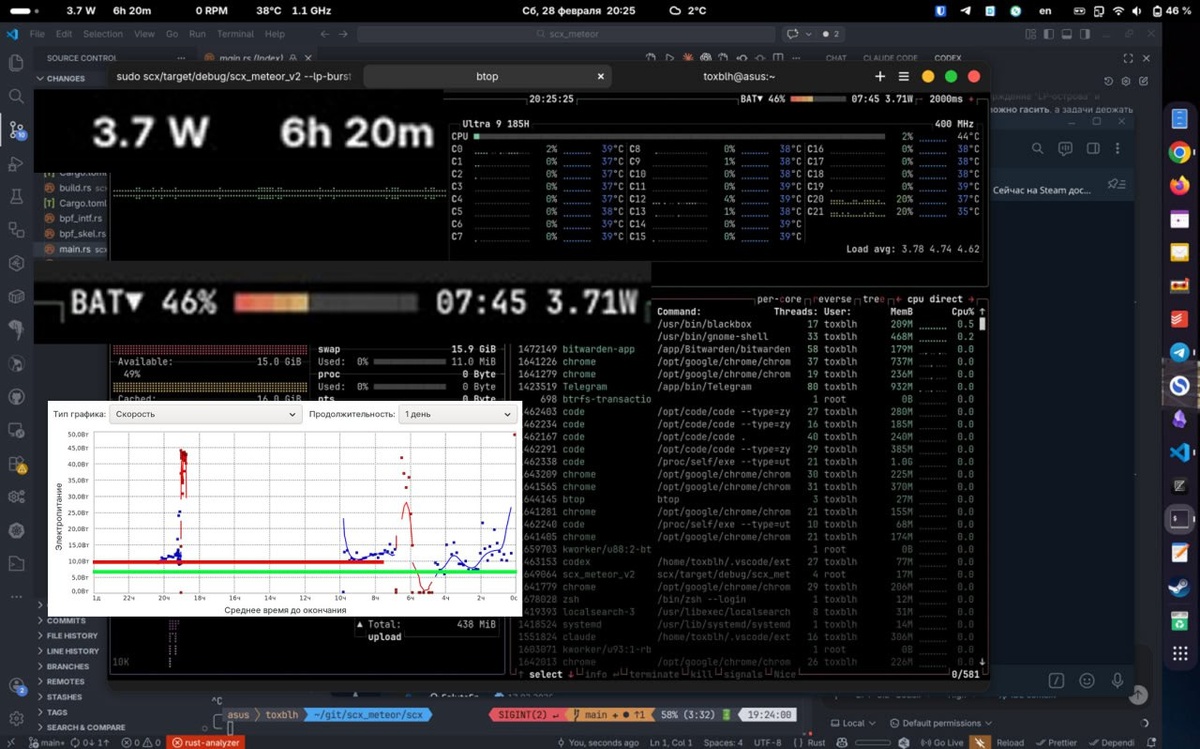Click chat history icon in Codex panel
Screen dimensions: 1200x749
point(1108,83)
